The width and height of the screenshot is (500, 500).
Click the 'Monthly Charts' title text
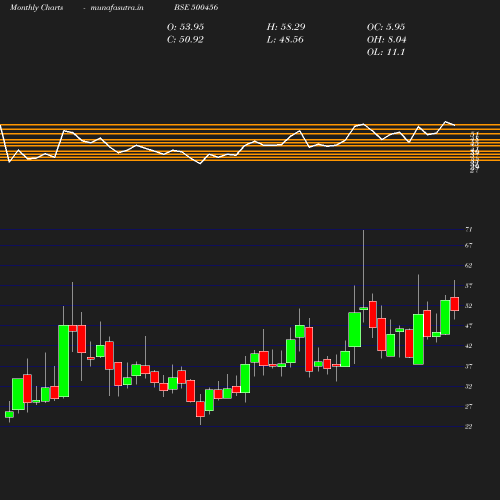[37, 7]
